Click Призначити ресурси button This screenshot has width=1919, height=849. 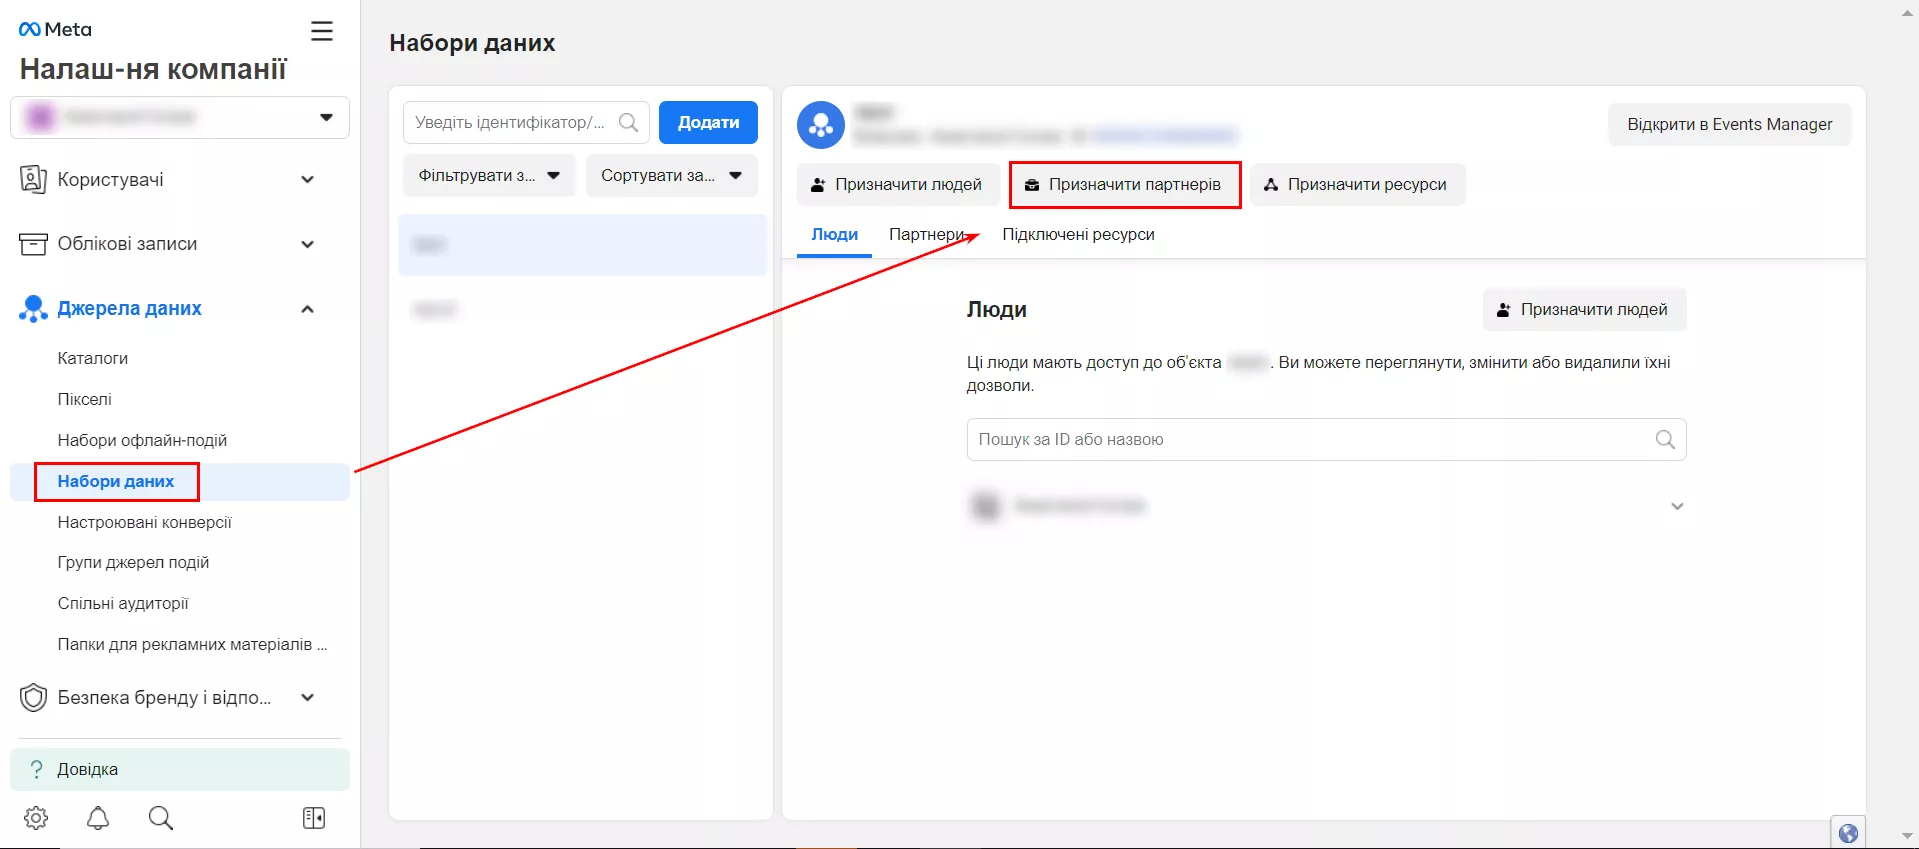[1357, 184]
